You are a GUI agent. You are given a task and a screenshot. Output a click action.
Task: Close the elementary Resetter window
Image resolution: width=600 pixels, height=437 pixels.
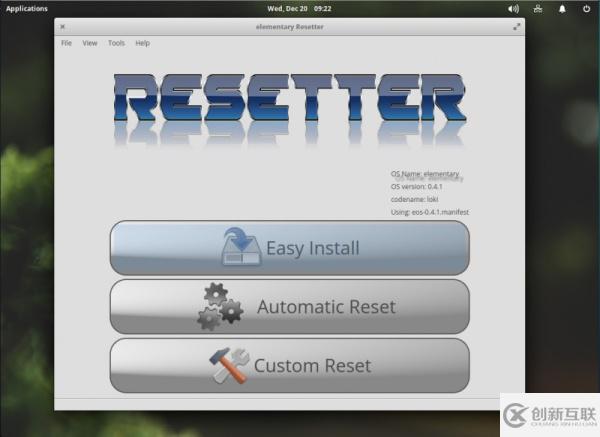[62, 26]
